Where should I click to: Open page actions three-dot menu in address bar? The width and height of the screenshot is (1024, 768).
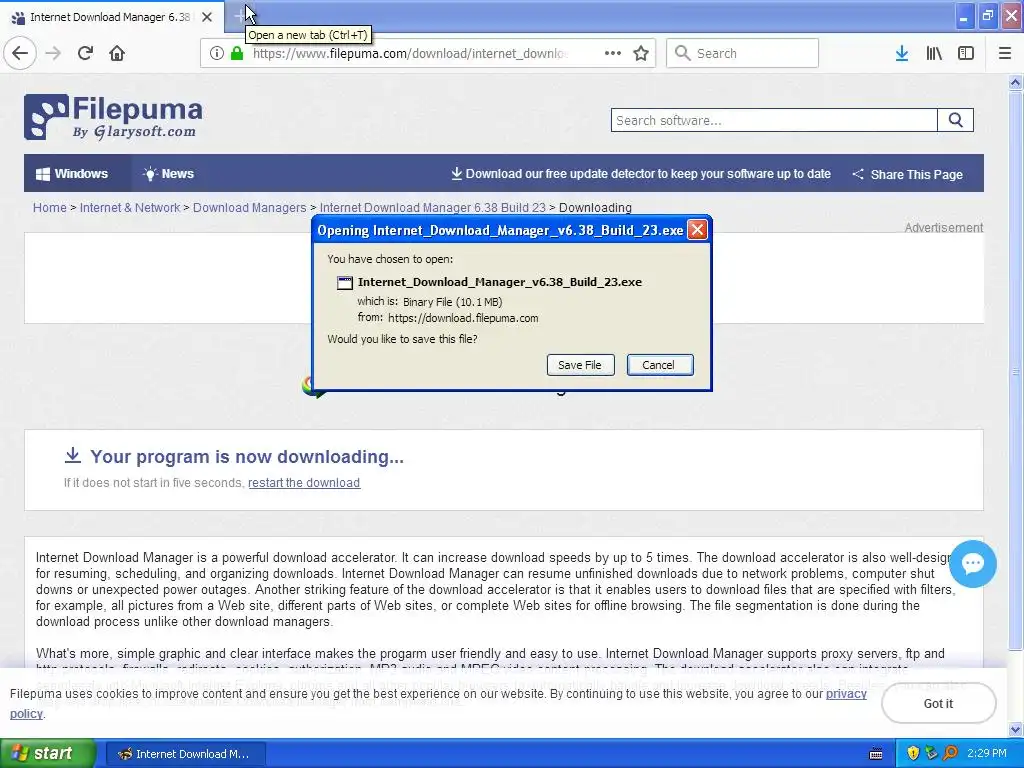(x=613, y=54)
